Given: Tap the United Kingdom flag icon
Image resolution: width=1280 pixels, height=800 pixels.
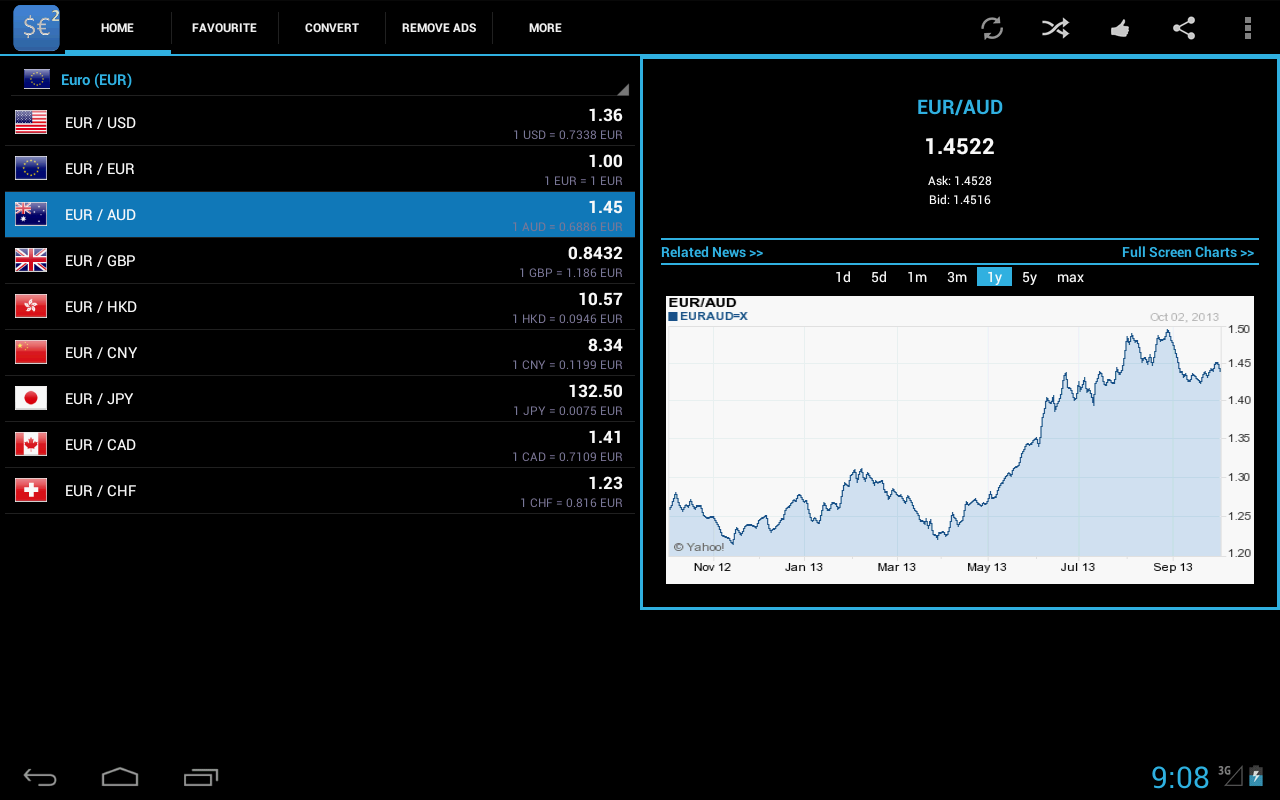Looking at the screenshot, I should [31, 260].
